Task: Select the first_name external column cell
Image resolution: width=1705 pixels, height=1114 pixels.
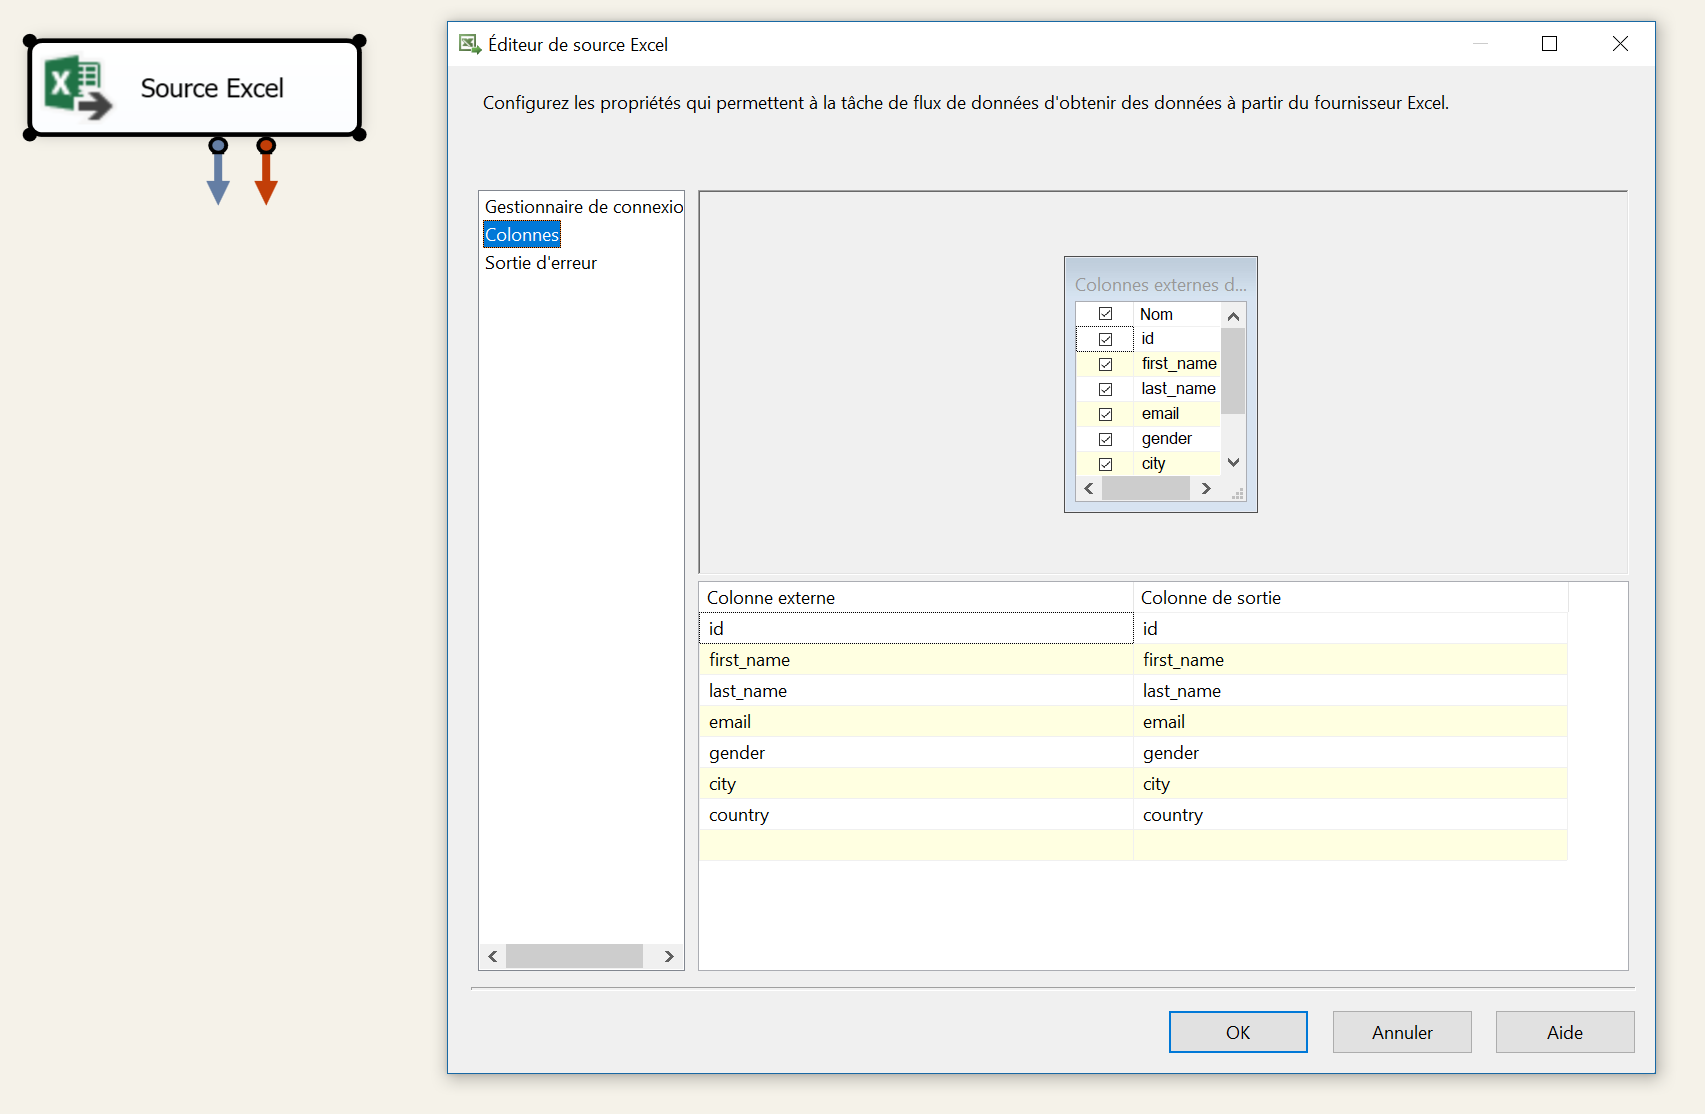Action: point(916,660)
